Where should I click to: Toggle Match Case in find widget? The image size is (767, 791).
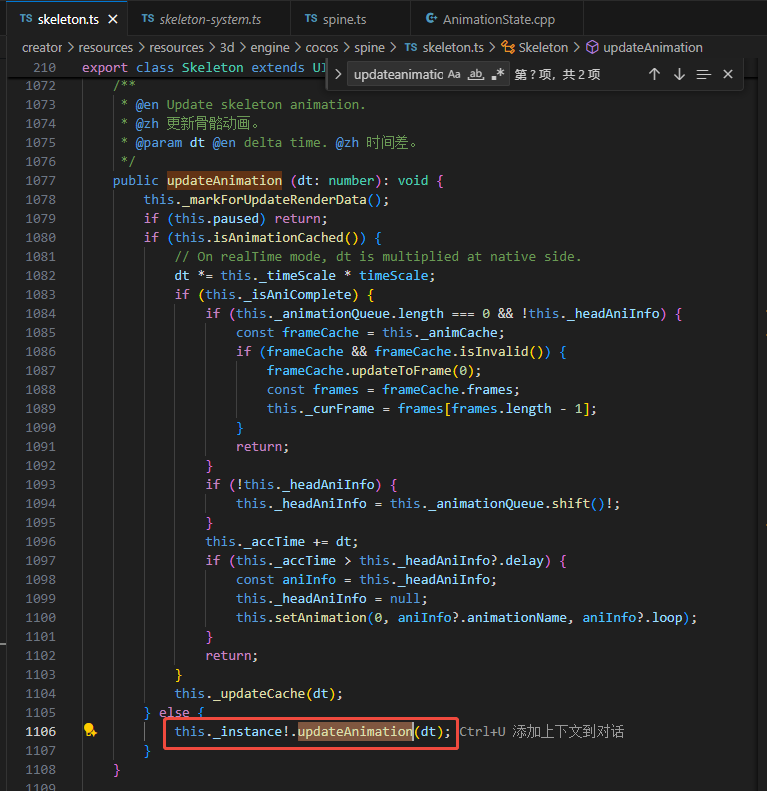click(x=454, y=74)
